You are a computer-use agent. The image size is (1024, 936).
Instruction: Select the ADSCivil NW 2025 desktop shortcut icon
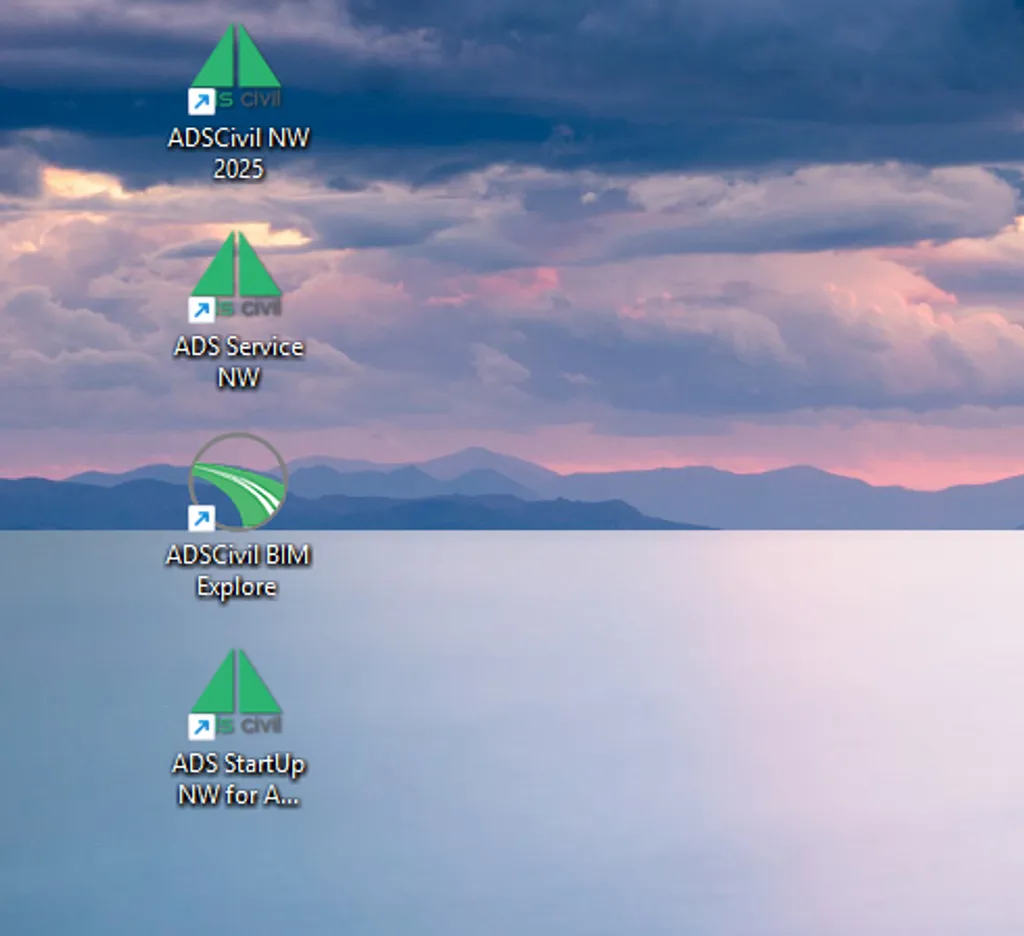coord(236,69)
